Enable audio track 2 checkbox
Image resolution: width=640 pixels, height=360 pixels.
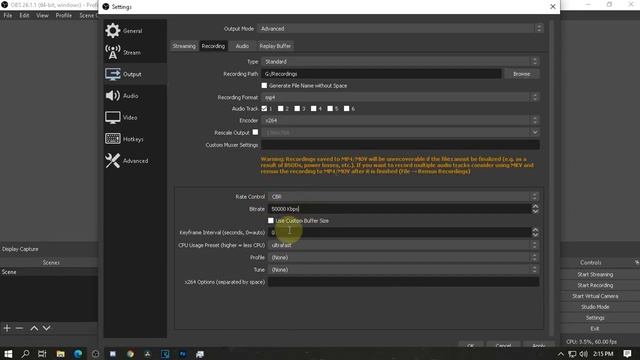[280, 109]
